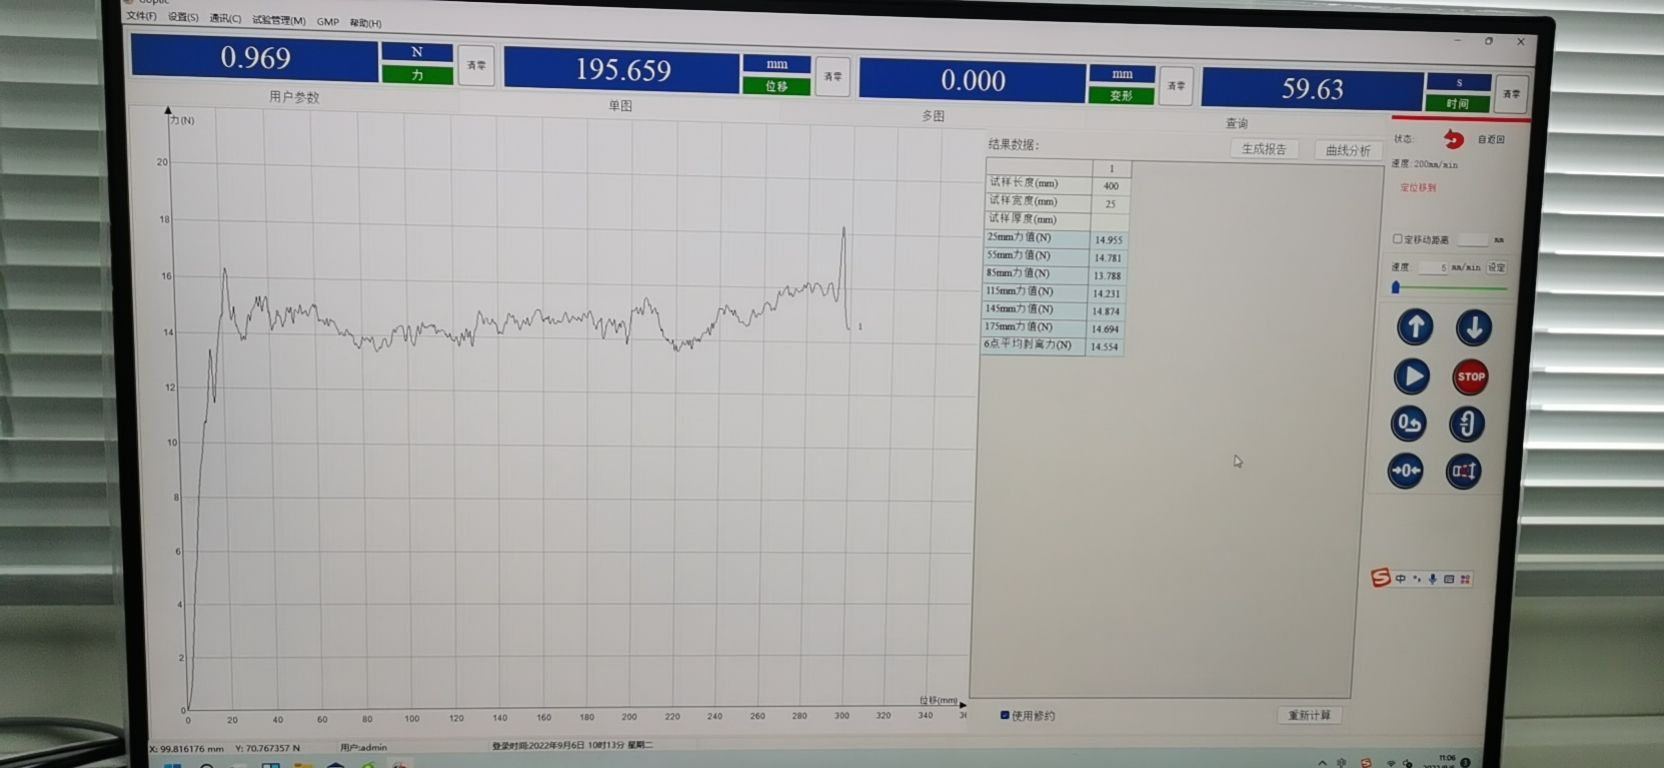Select the 175mm力值(N) result row
1664x768 pixels.
pos(1053,327)
